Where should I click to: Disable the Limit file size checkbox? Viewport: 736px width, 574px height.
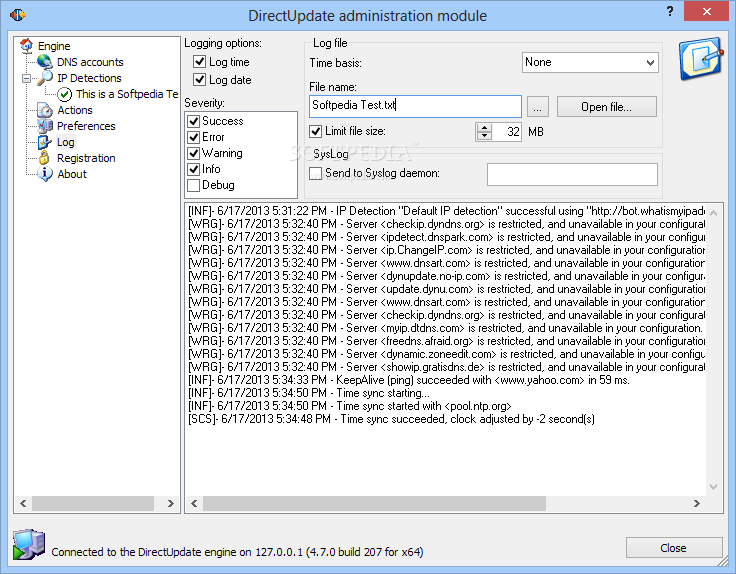tap(315, 131)
